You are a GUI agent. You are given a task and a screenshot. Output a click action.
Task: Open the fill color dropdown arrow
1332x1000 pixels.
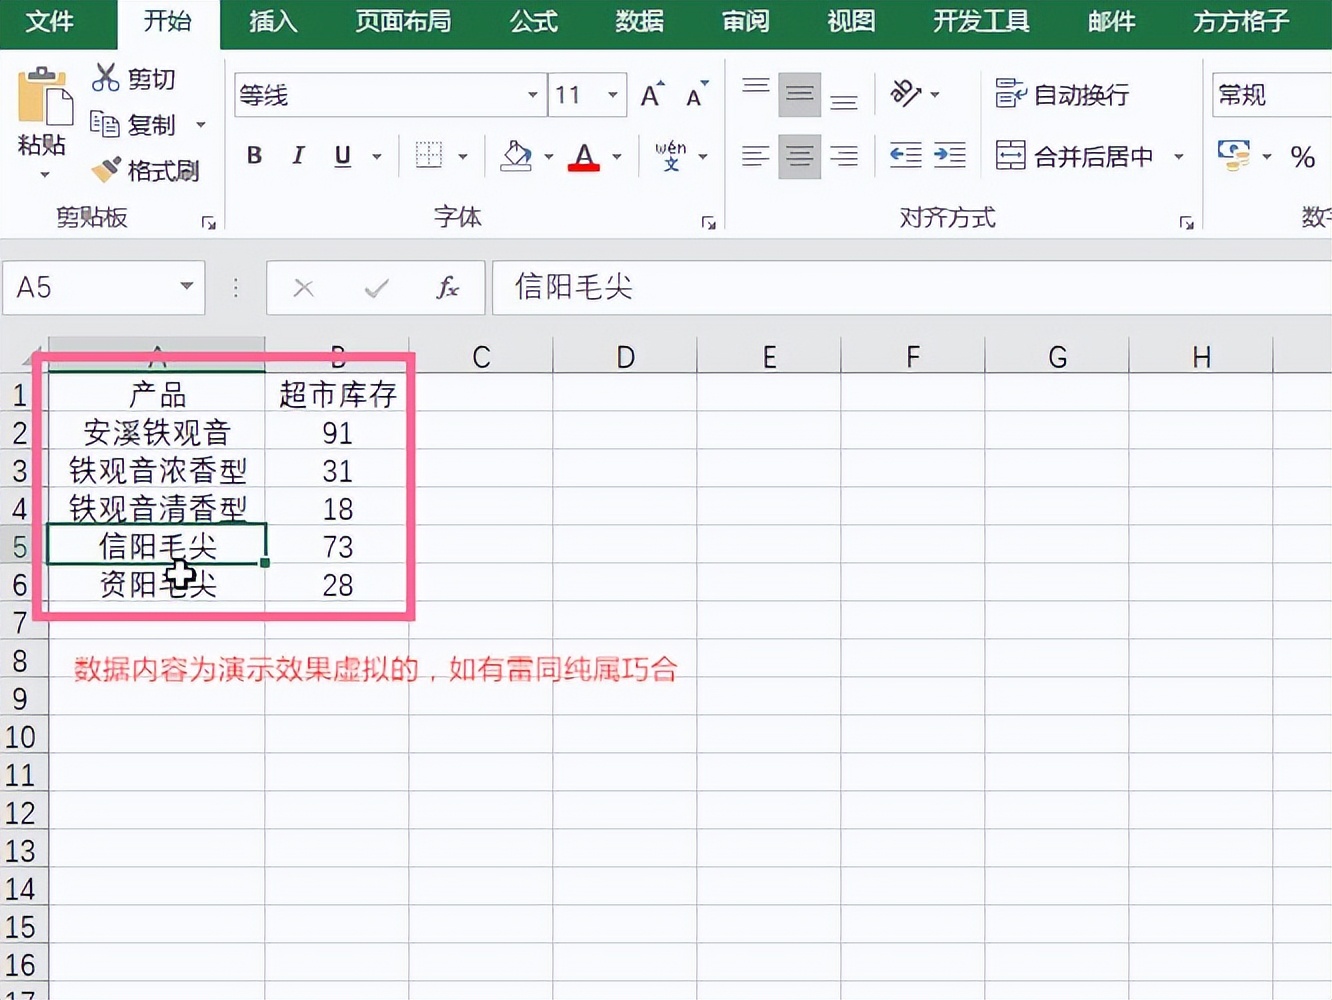coord(547,156)
